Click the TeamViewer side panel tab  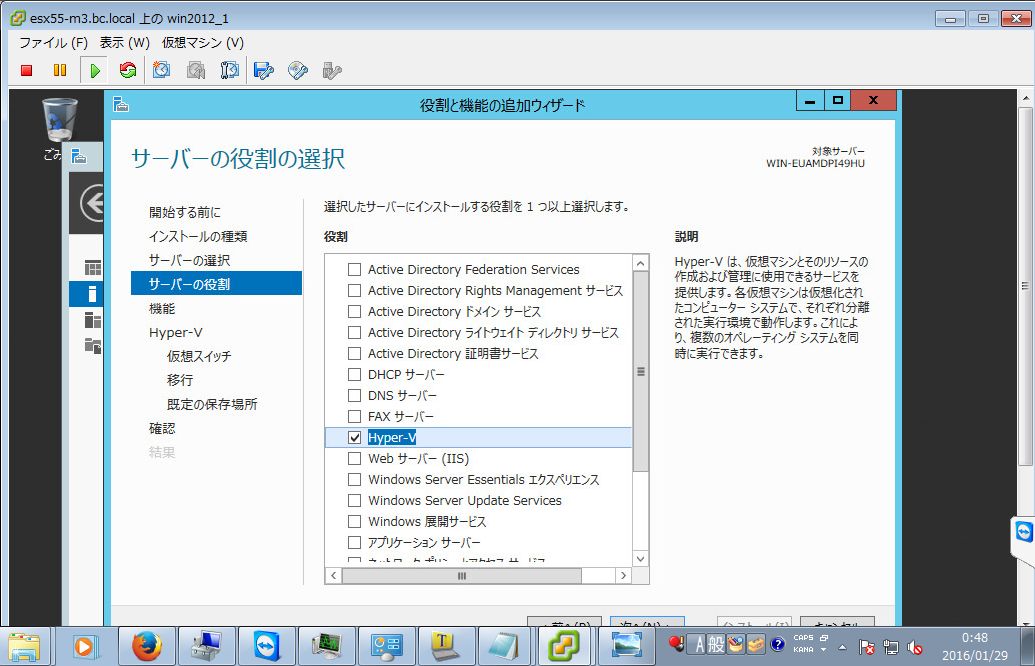pos(1023,531)
